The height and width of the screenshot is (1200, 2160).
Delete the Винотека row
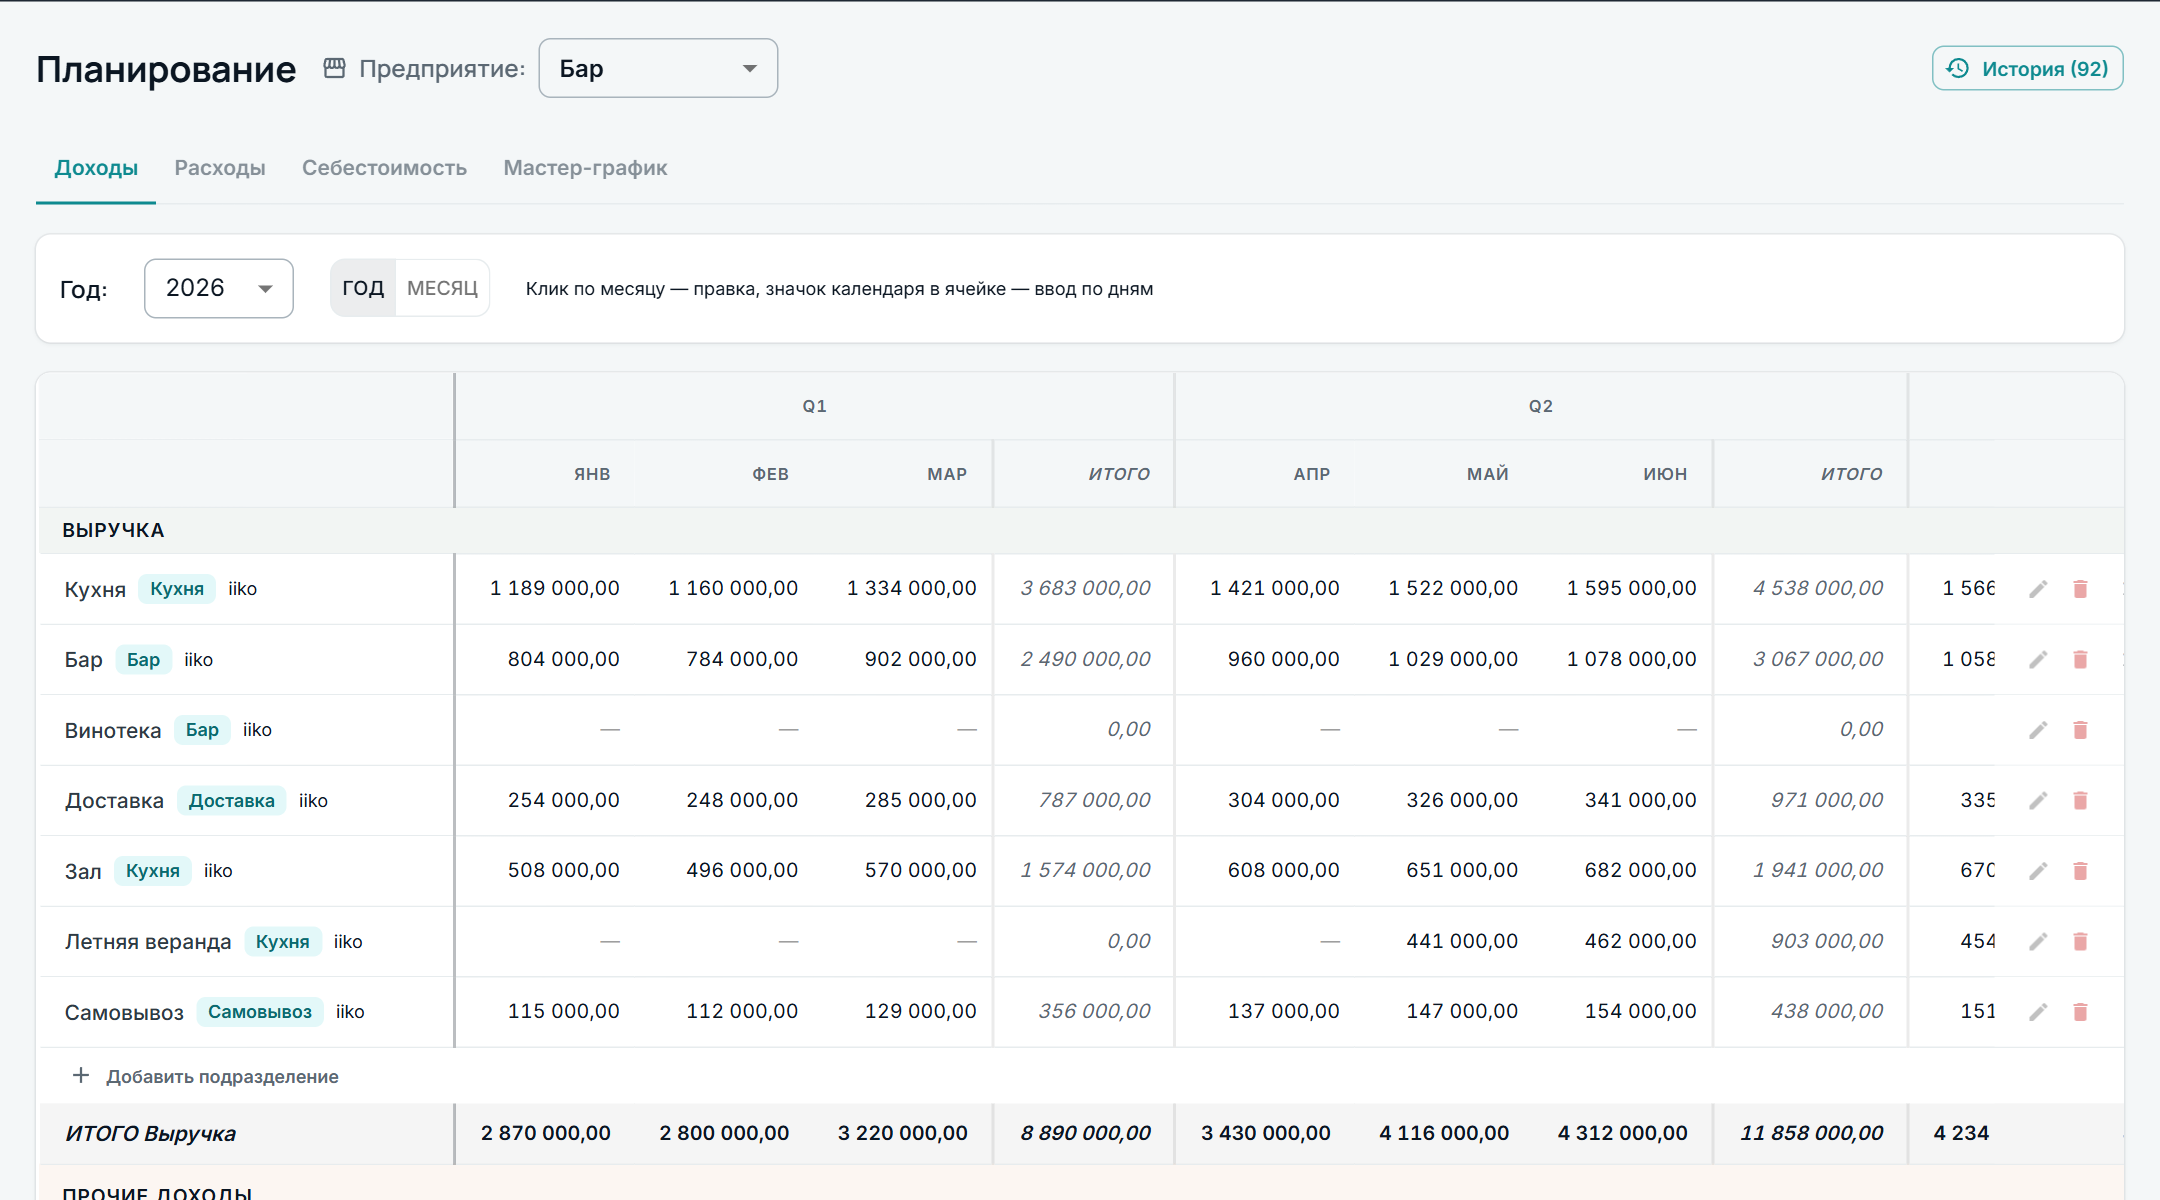point(2081,730)
